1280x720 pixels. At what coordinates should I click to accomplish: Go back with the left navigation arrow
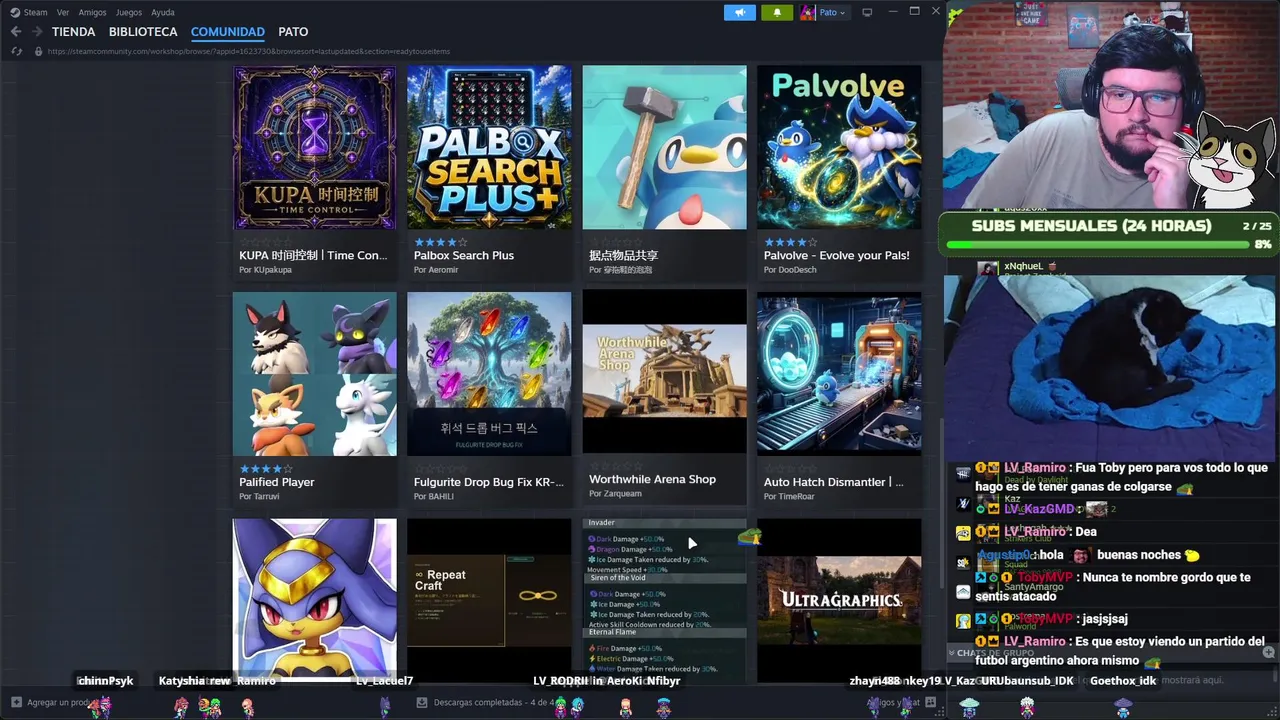16,32
